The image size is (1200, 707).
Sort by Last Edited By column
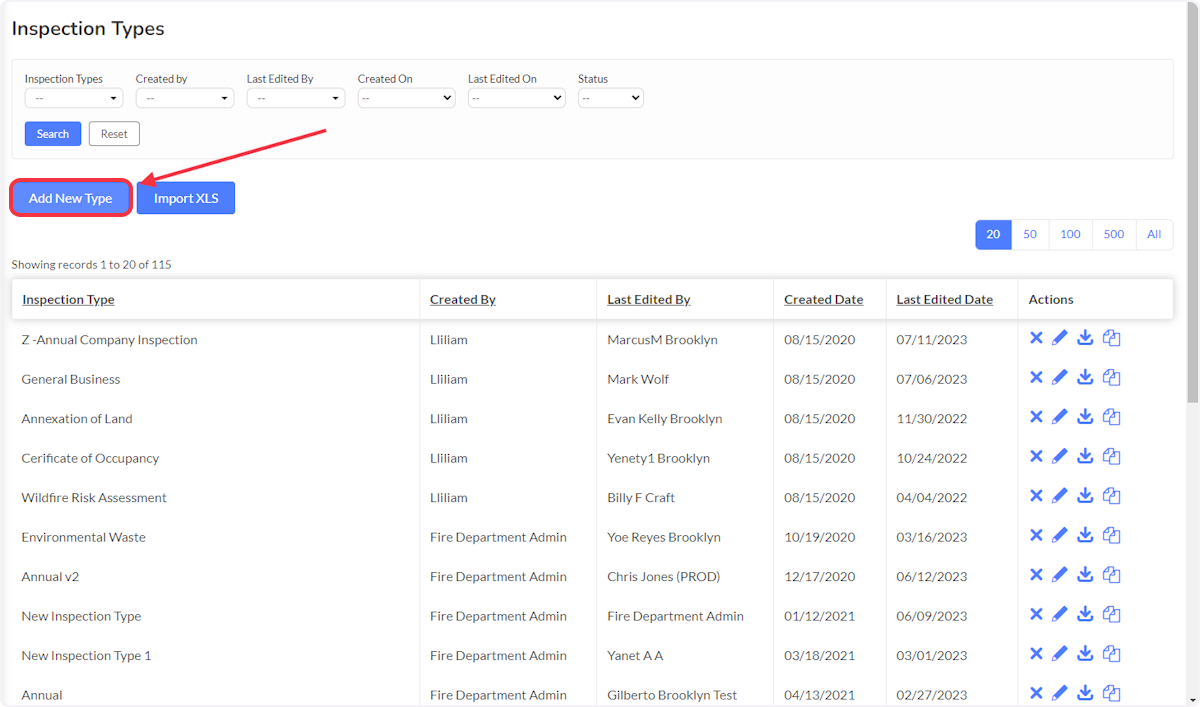pos(649,299)
